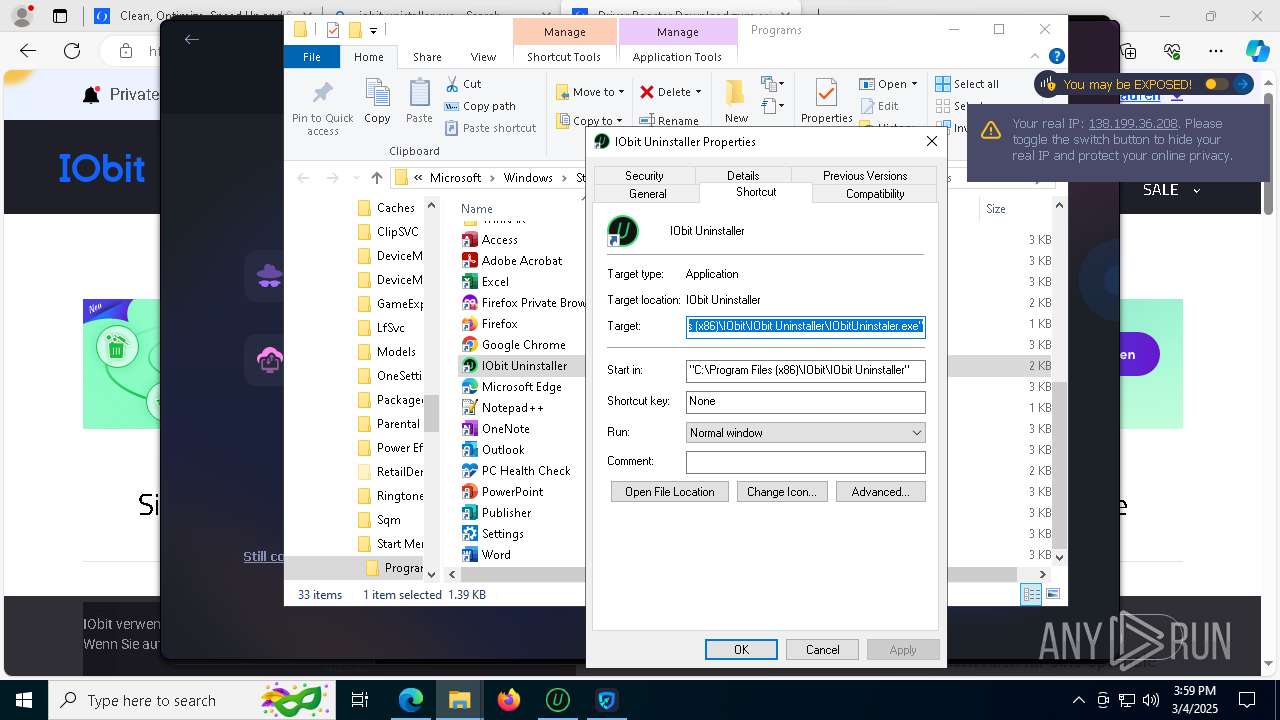Screen dimensions: 1280x720
Task: Open Task View on taskbar
Action: point(360,700)
